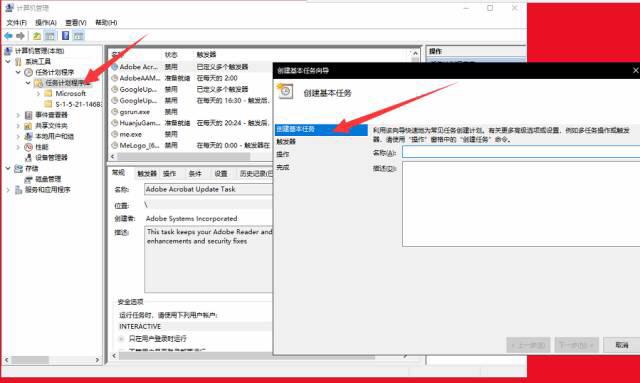Click the 取消 button in wizard
This screenshot has height=383, width=640.
coord(622,345)
